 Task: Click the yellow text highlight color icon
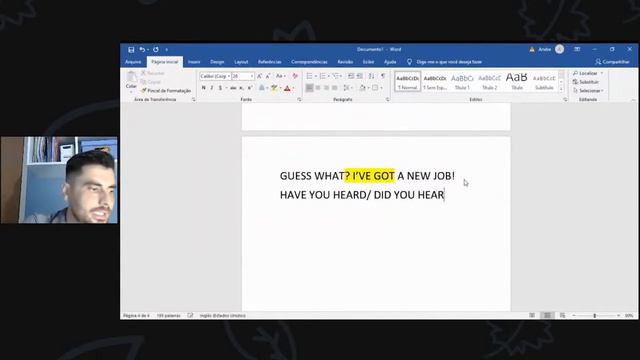pyautogui.click(x=274, y=88)
